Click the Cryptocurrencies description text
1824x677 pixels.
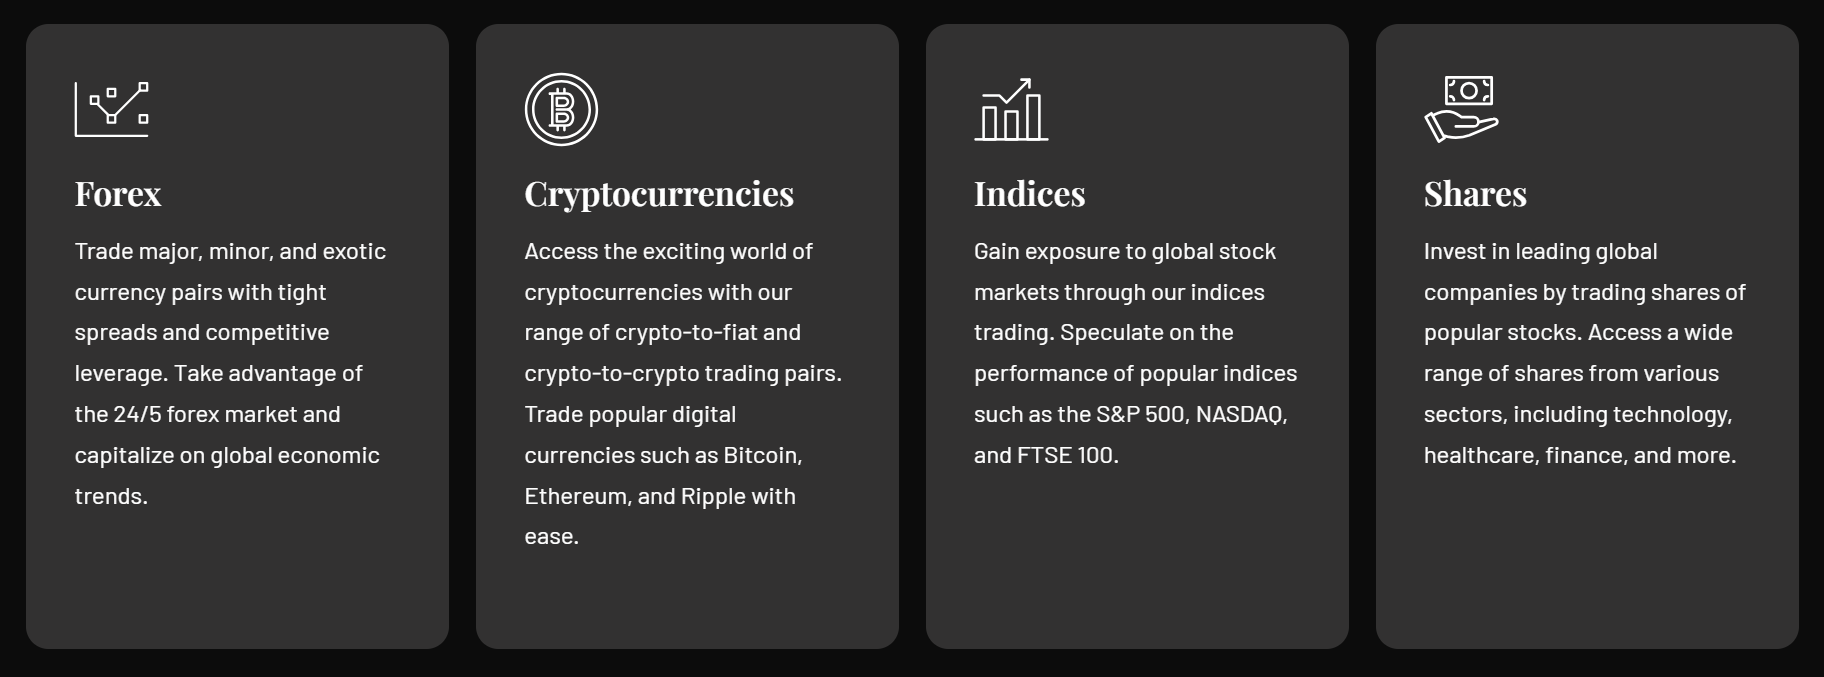pyautogui.click(x=683, y=393)
